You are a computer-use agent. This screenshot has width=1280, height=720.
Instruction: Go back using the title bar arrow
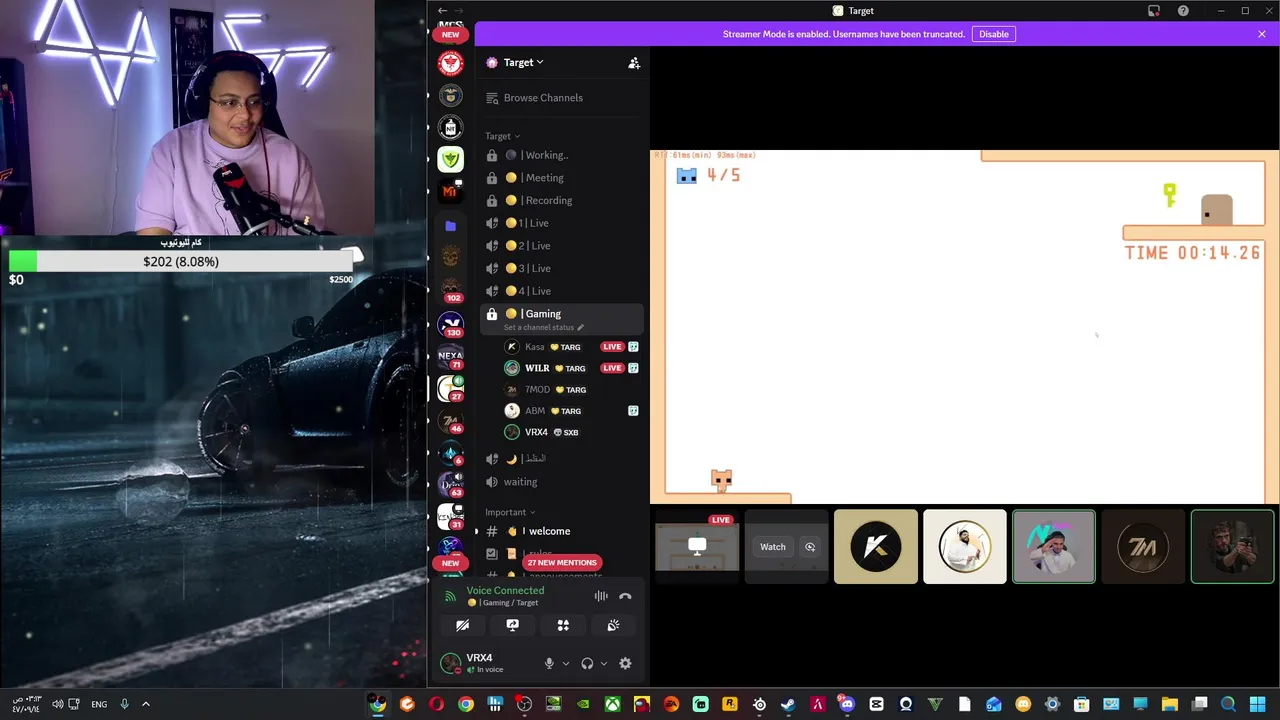(x=442, y=11)
